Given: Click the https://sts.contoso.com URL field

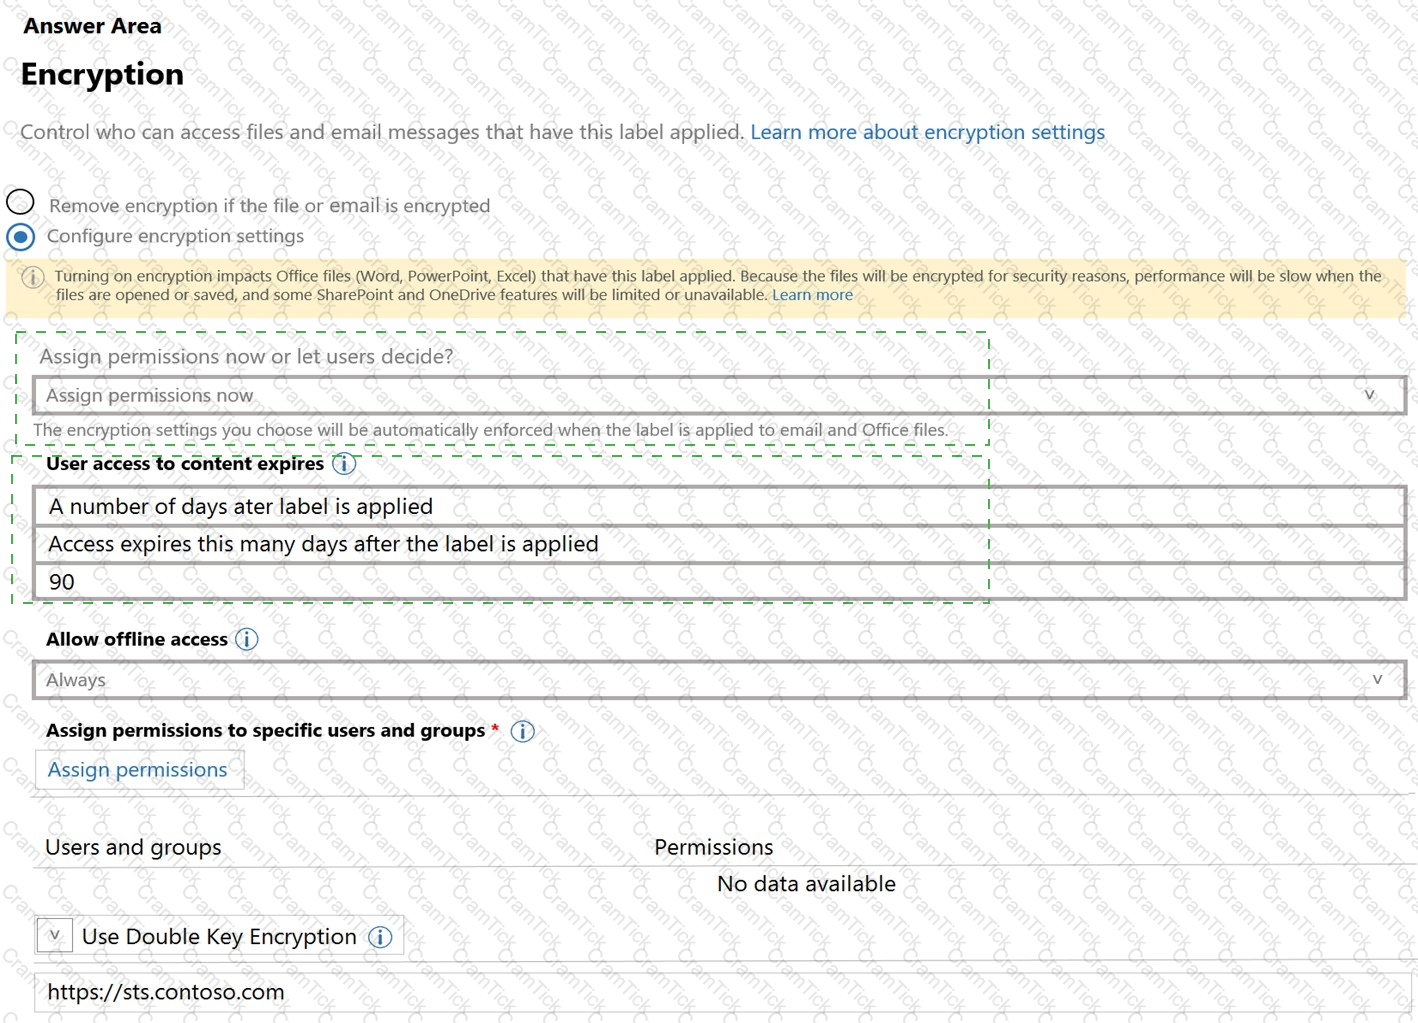Looking at the screenshot, I should point(723,992).
